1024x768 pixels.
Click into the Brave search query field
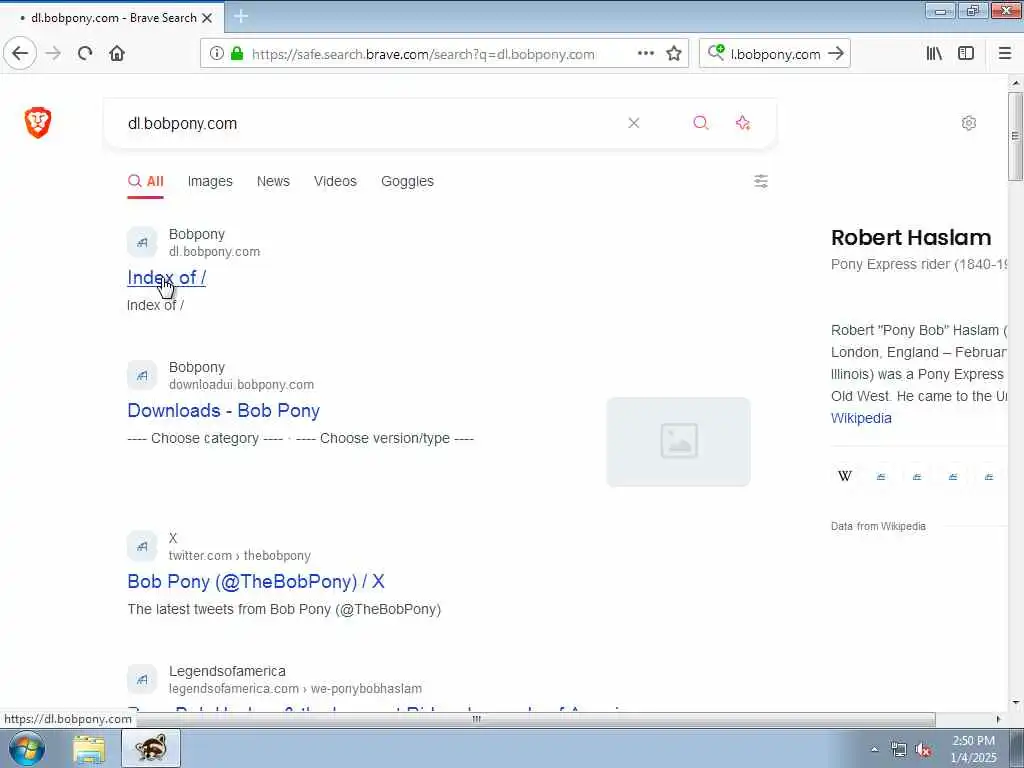tap(366, 123)
